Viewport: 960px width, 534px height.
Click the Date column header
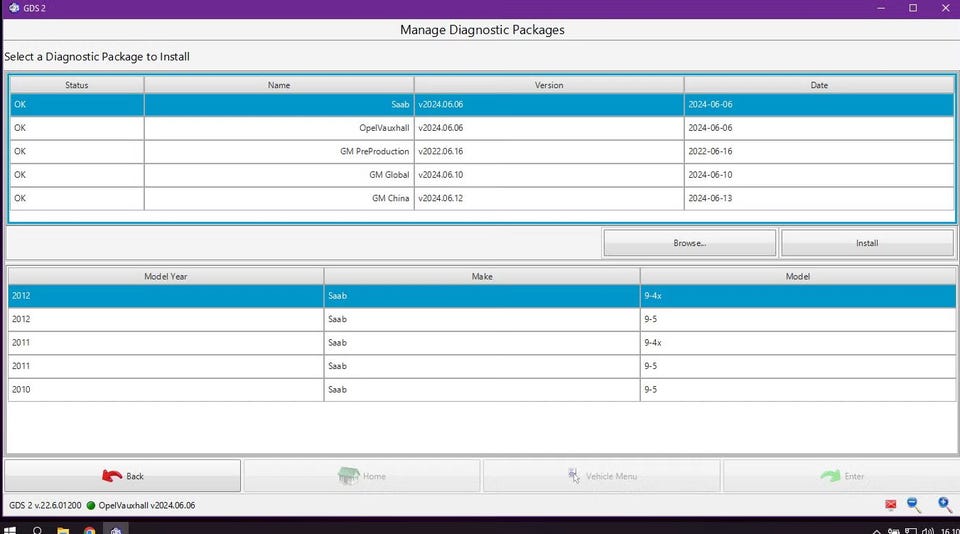pyautogui.click(x=819, y=85)
